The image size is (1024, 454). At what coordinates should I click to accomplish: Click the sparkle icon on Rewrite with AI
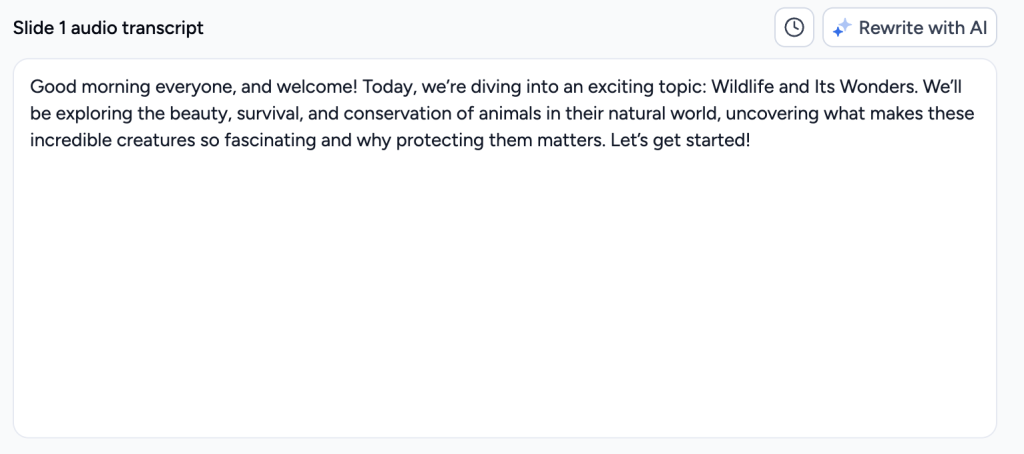point(842,28)
